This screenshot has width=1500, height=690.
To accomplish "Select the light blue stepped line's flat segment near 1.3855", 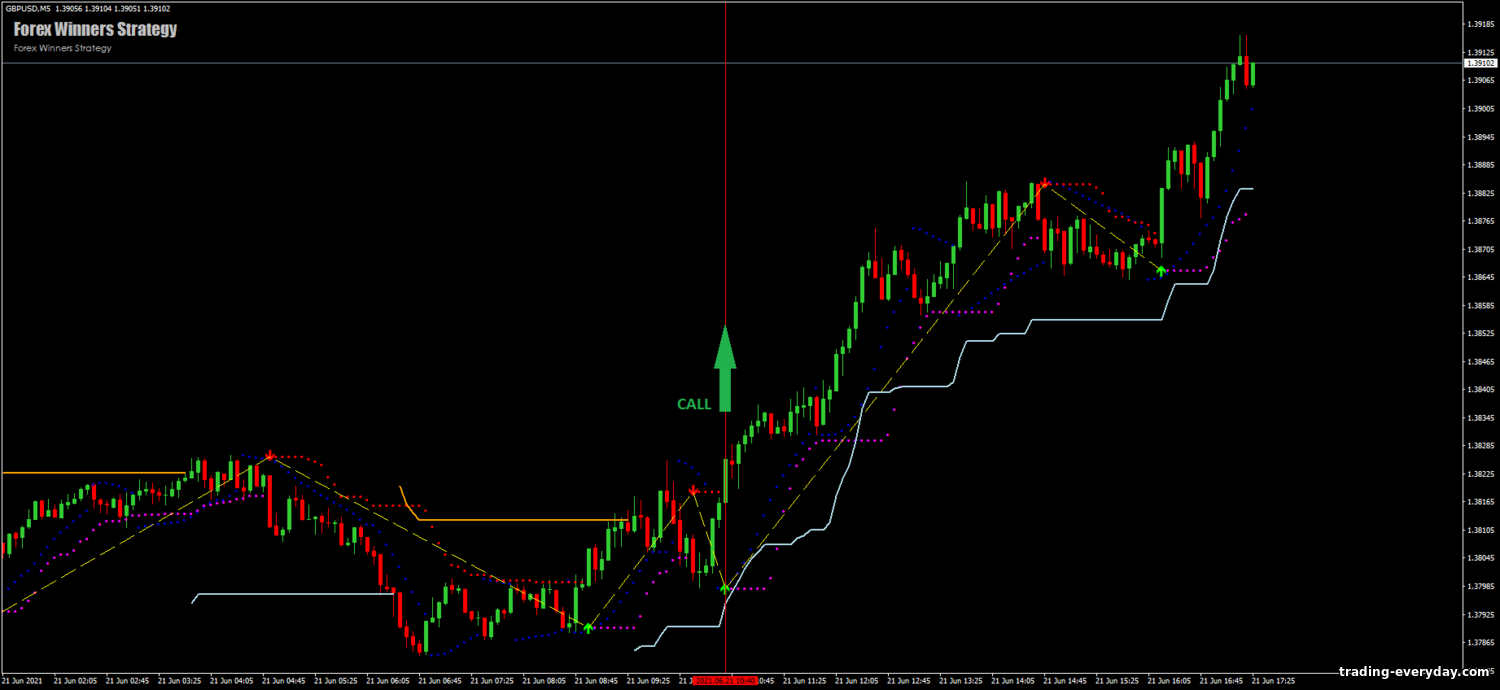I will pyautogui.click(x=1095, y=319).
